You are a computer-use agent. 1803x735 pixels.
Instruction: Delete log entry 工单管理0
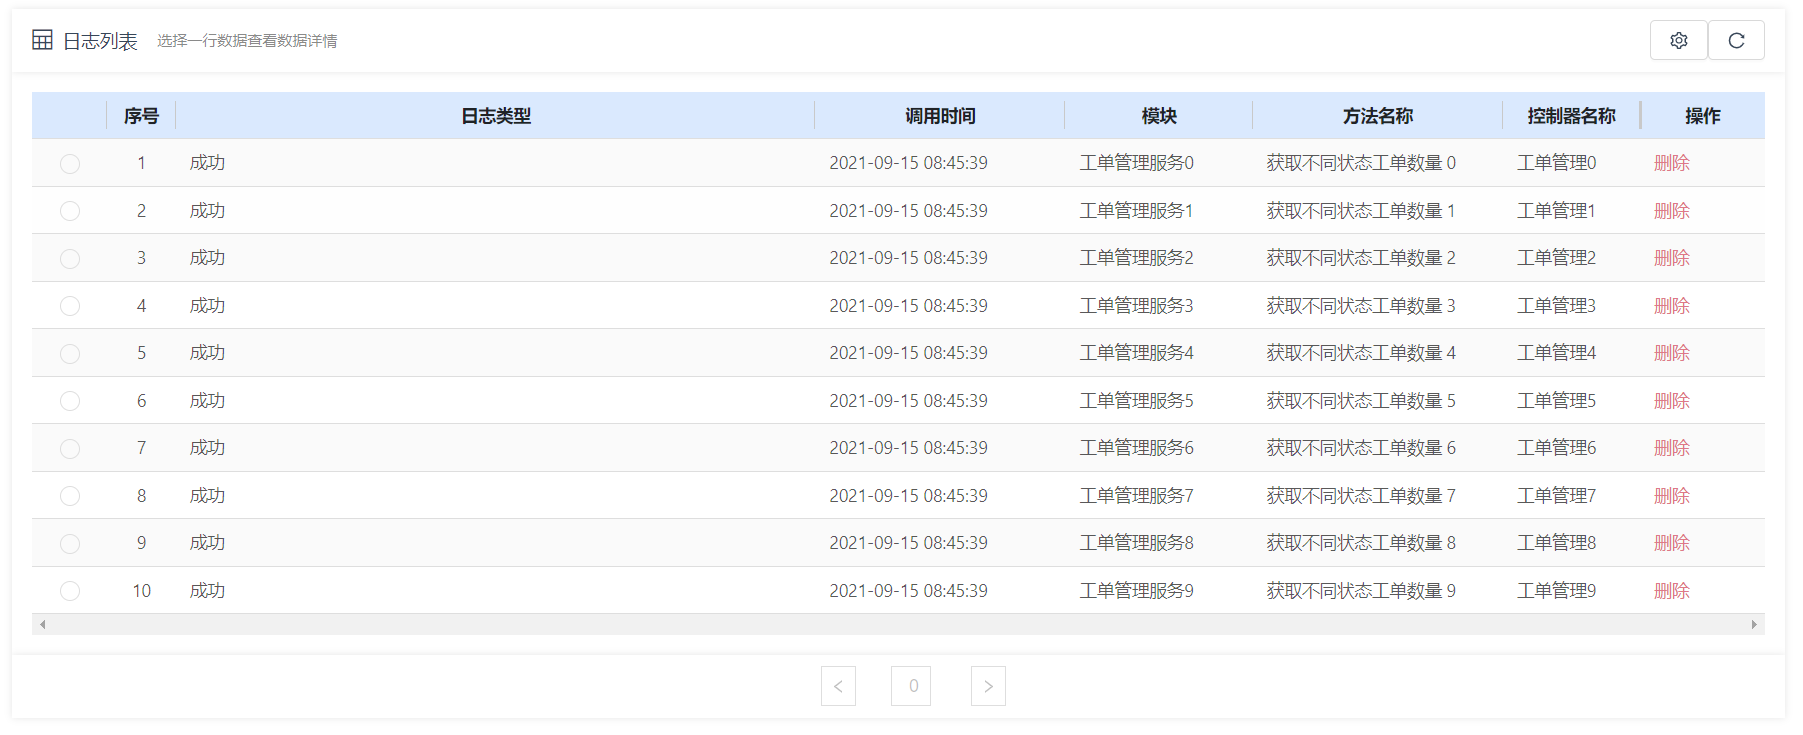coord(1672,163)
